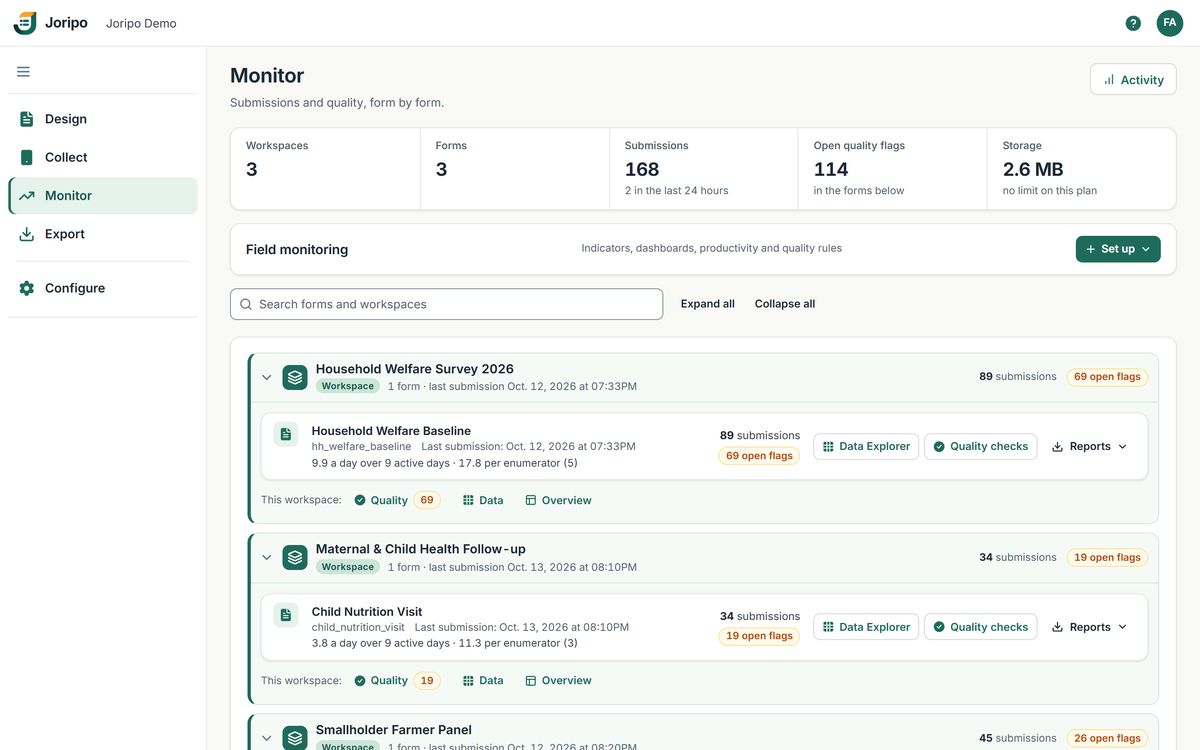The width and height of the screenshot is (1200, 750).
Task: Collapse the Household Welfare Survey 2026 workspace
Action: tap(266, 377)
